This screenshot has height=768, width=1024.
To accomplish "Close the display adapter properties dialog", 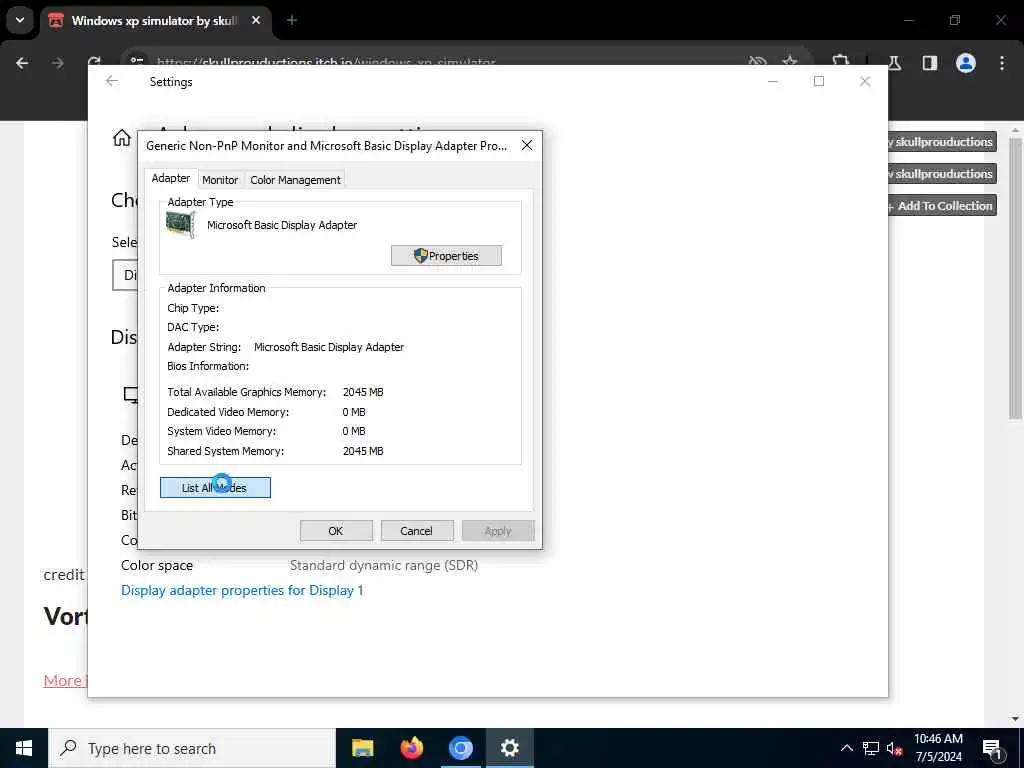I will pos(526,146).
